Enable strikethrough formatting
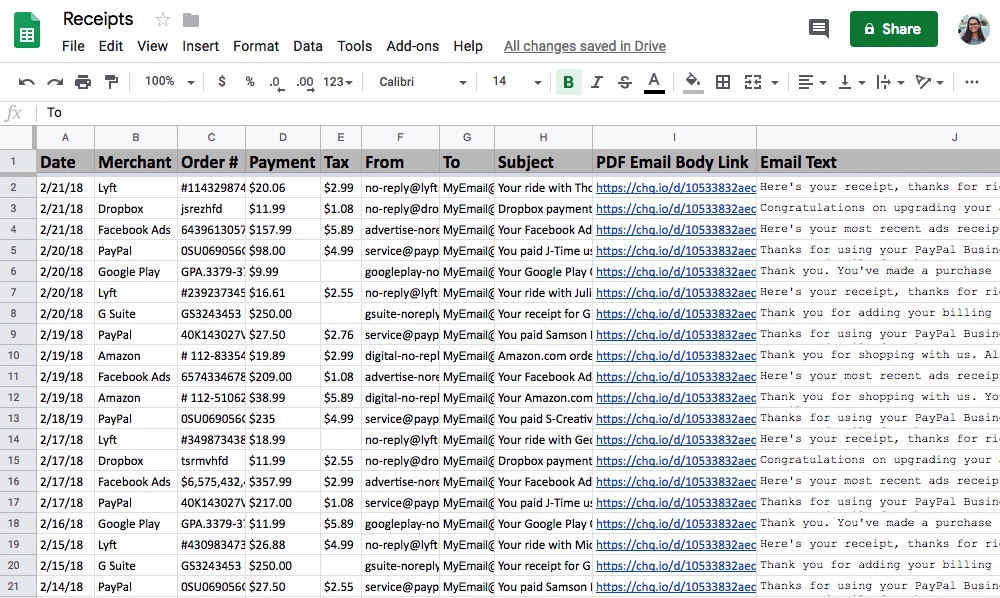This screenshot has height=598, width=1000. [x=624, y=82]
